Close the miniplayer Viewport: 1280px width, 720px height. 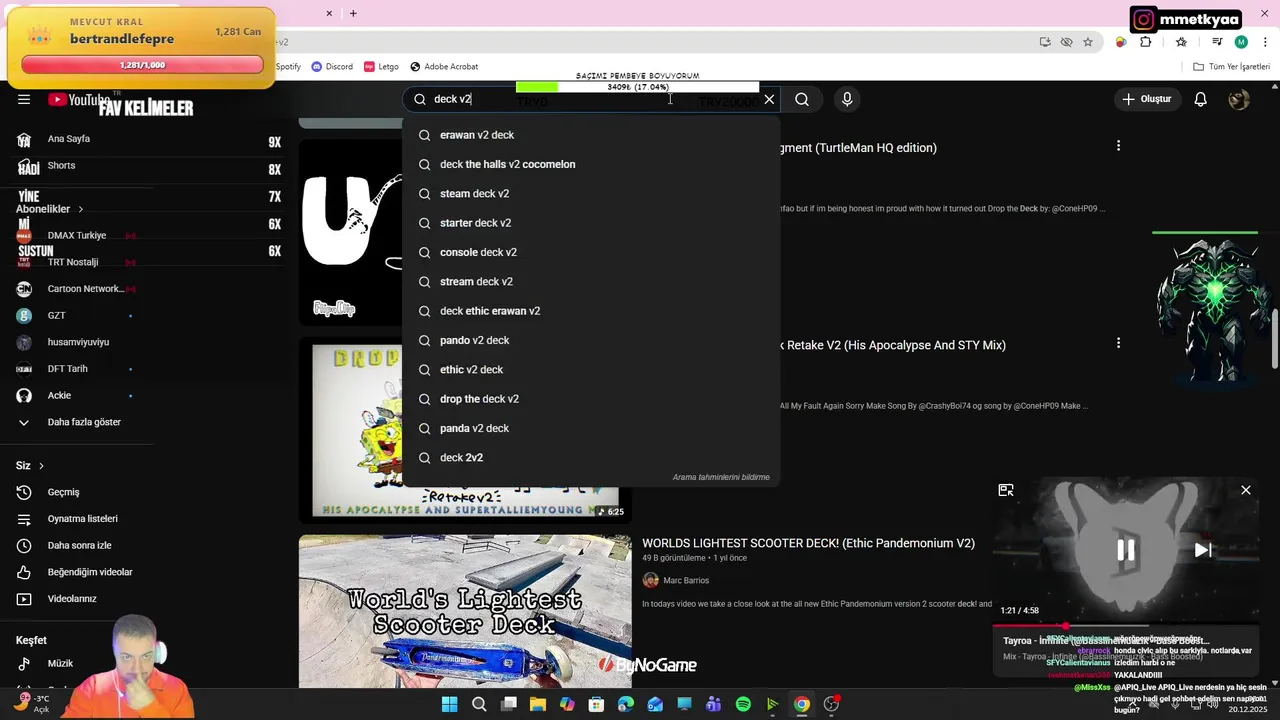coord(1246,490)
